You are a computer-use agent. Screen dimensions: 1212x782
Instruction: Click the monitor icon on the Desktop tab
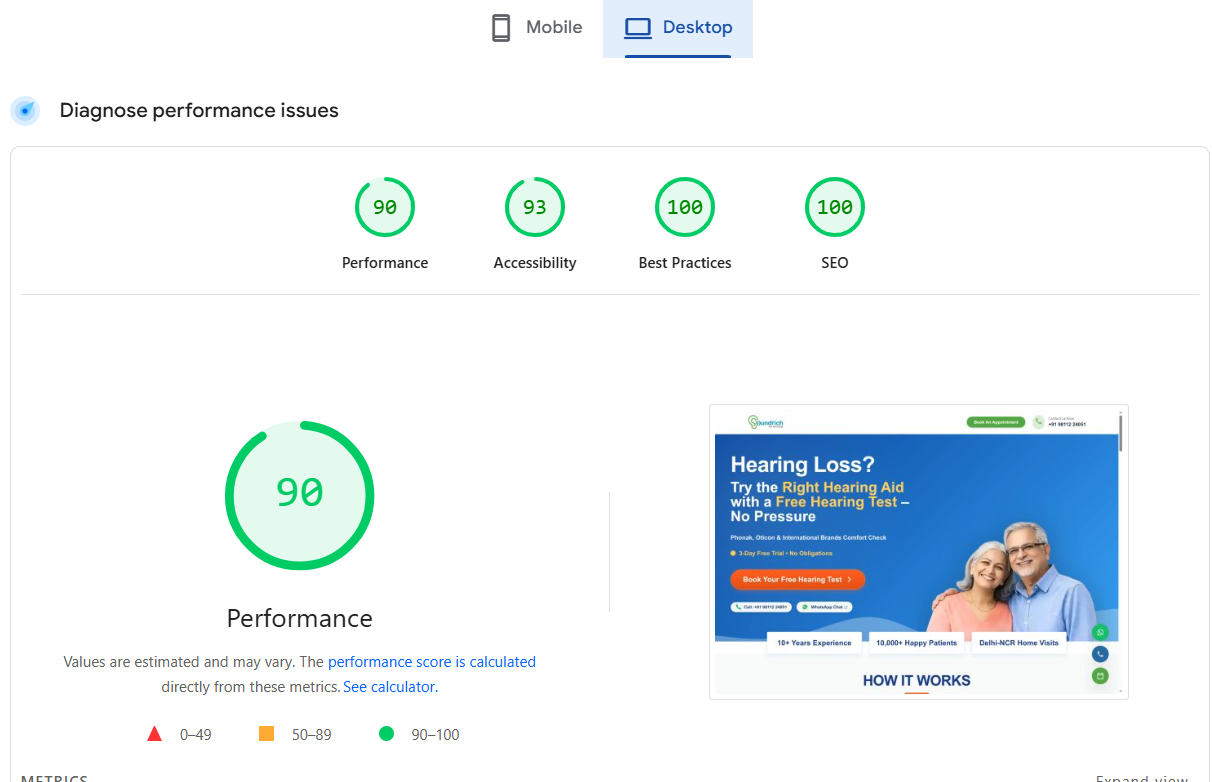point(637,27)
